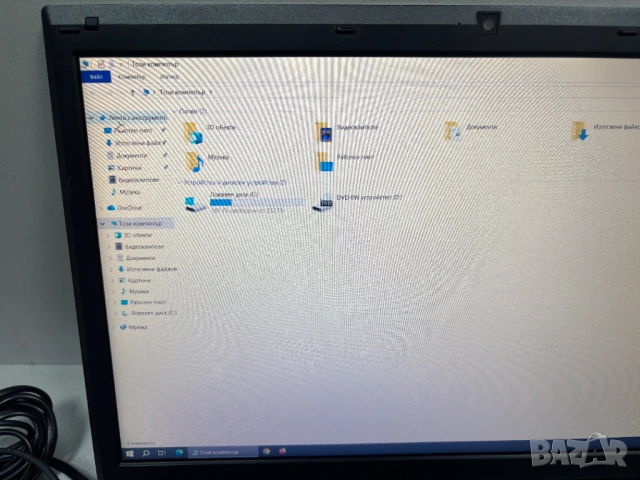The image size is (640, 480).
Task: Select Картини under Quick access
Action: tap(125, 168)
